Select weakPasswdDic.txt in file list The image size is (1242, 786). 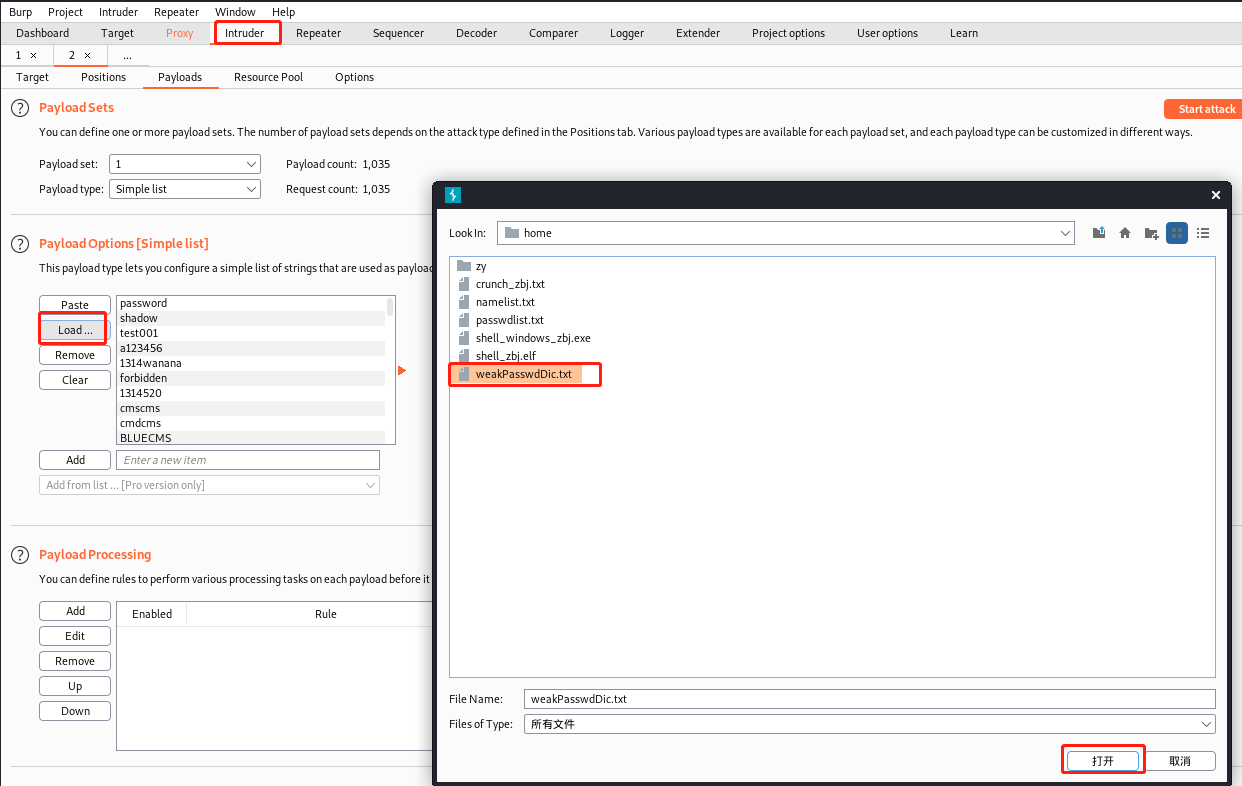coord(524,374)
